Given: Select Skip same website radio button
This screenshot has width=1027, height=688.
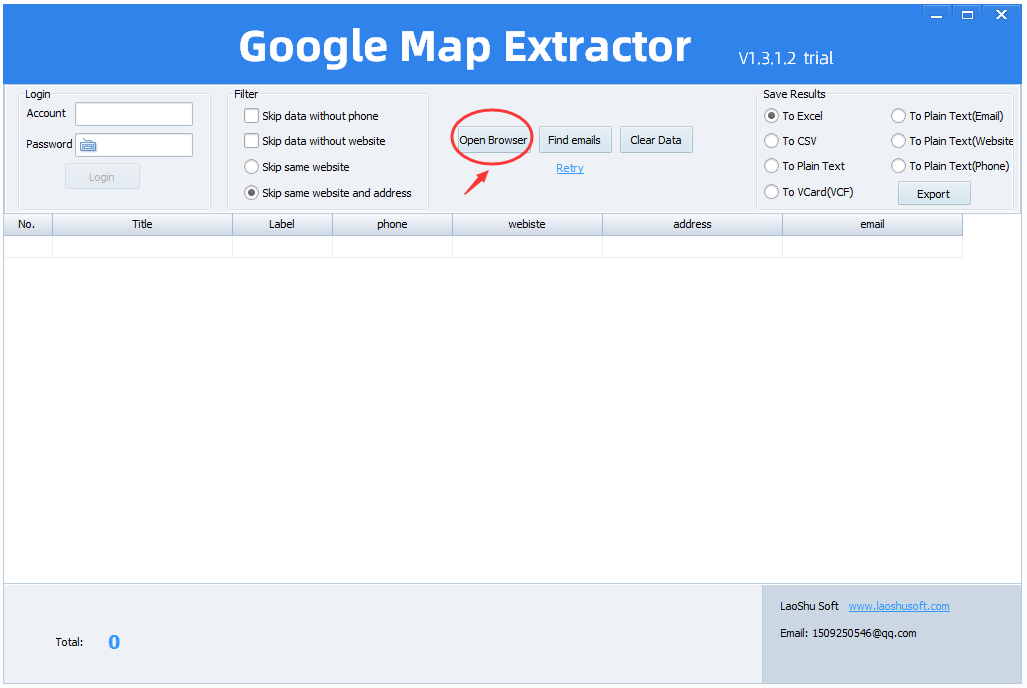Looking at the screenshot, I should (252, 167).
